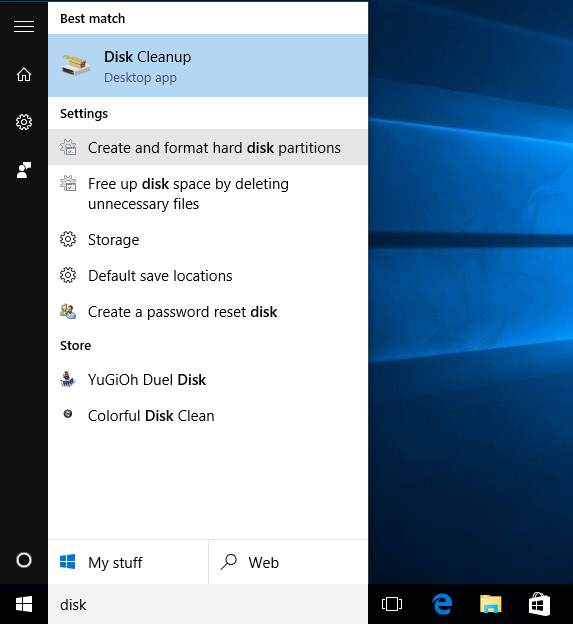
Task: Launch Microsoft Edge from taskbar
Action: click(442, 604)
